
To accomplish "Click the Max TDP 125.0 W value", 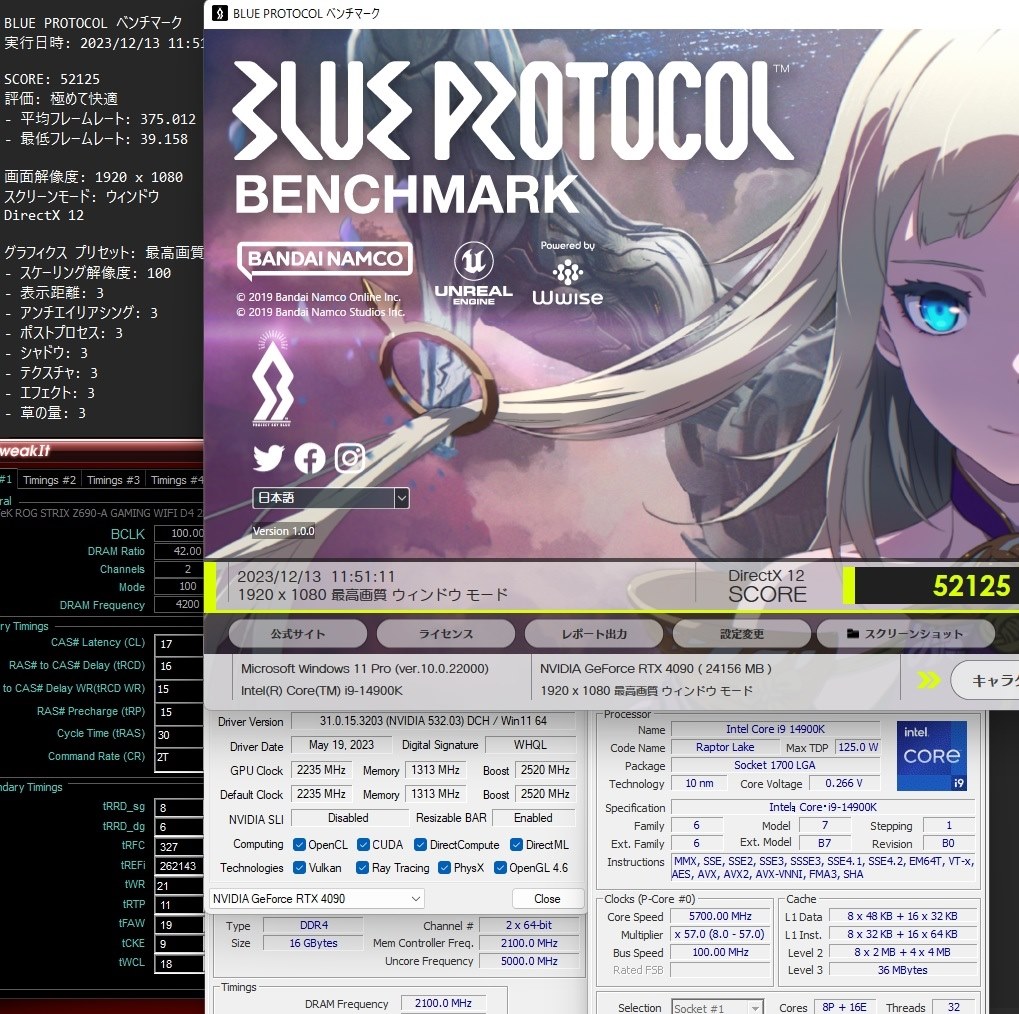I will click(858, 748).
